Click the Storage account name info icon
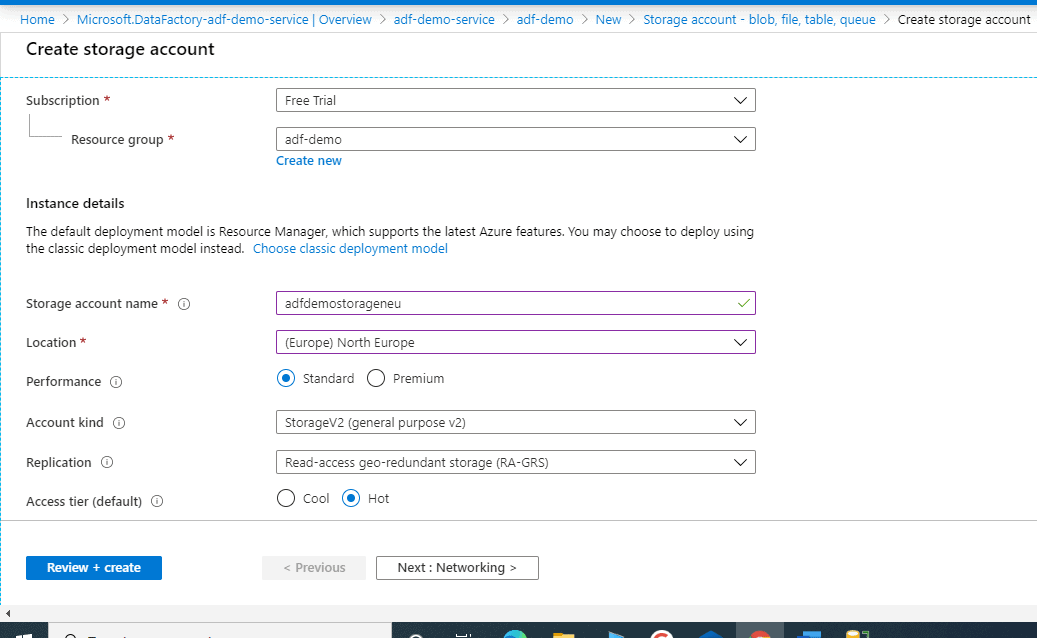 click(x=184, y=304)
